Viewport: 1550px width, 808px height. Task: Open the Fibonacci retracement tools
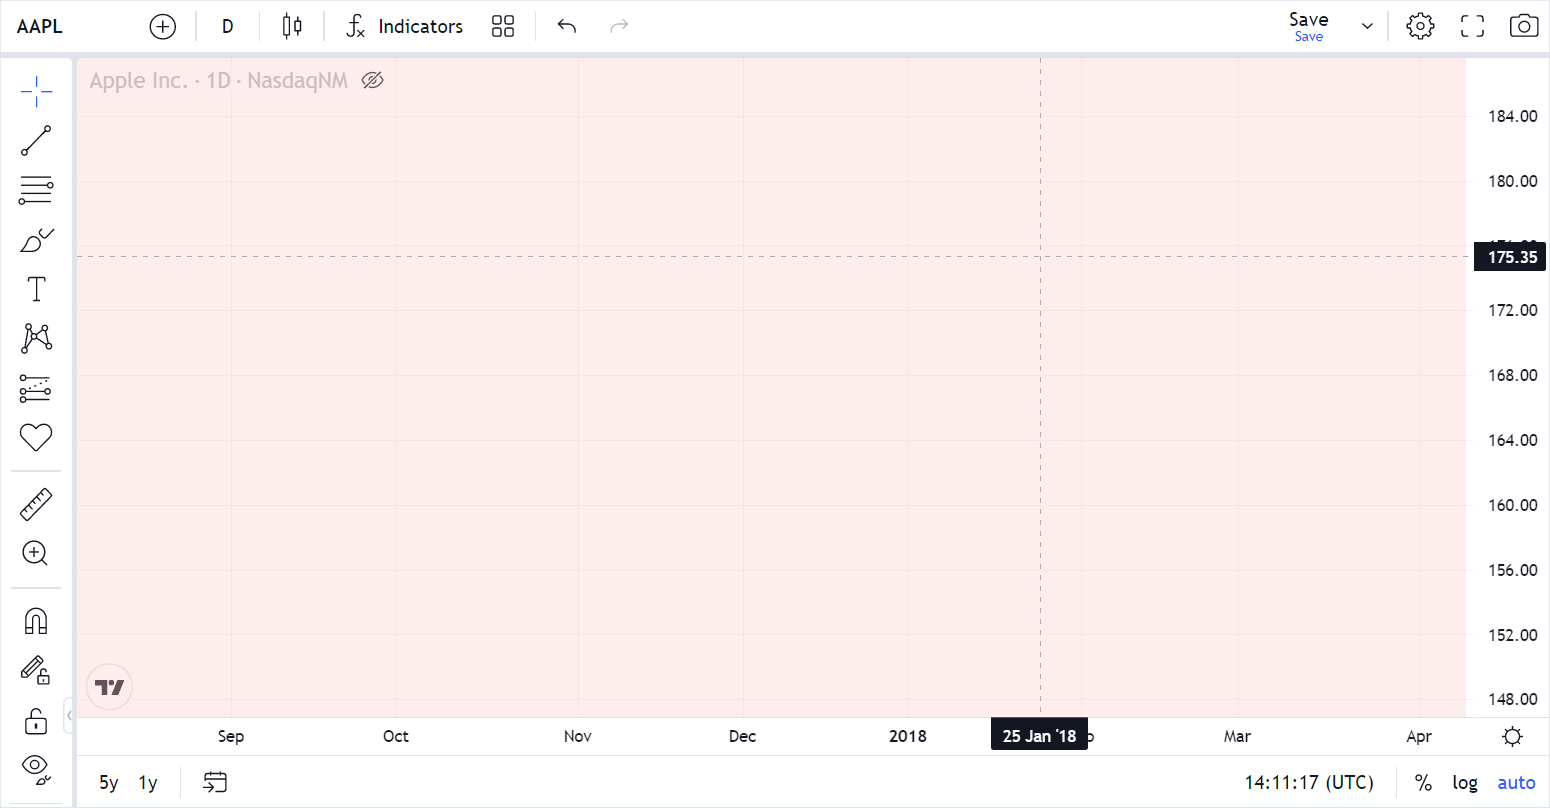pos(36,190)
